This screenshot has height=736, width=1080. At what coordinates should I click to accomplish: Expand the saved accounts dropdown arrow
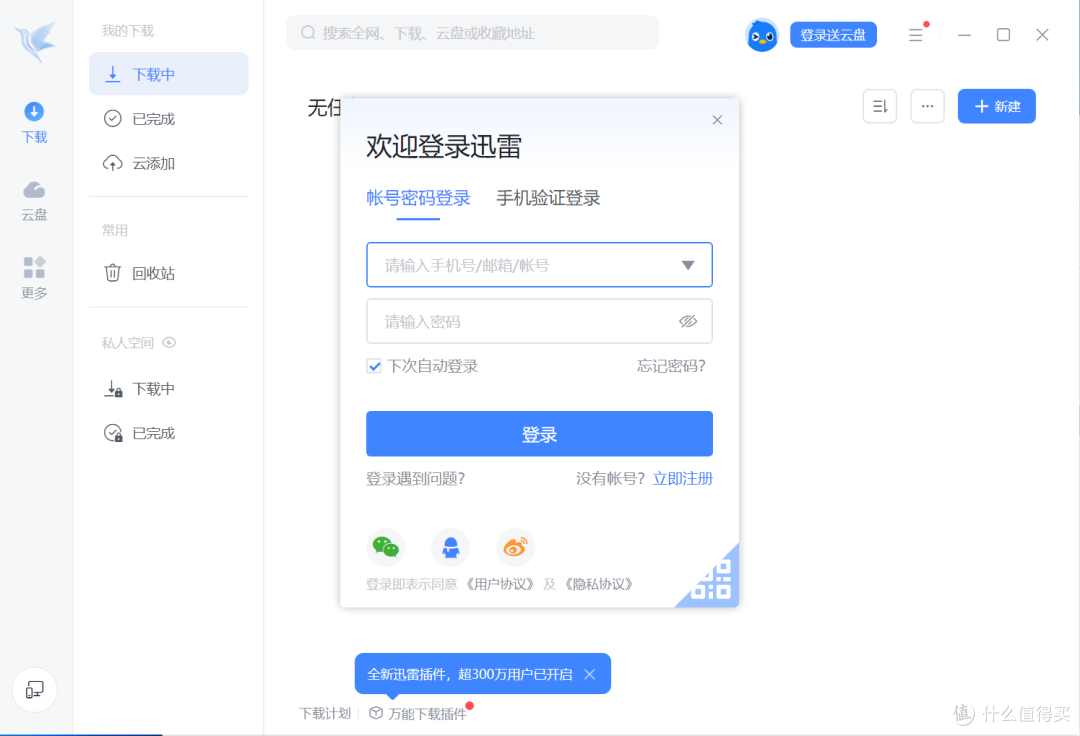[x=687, y=265]
